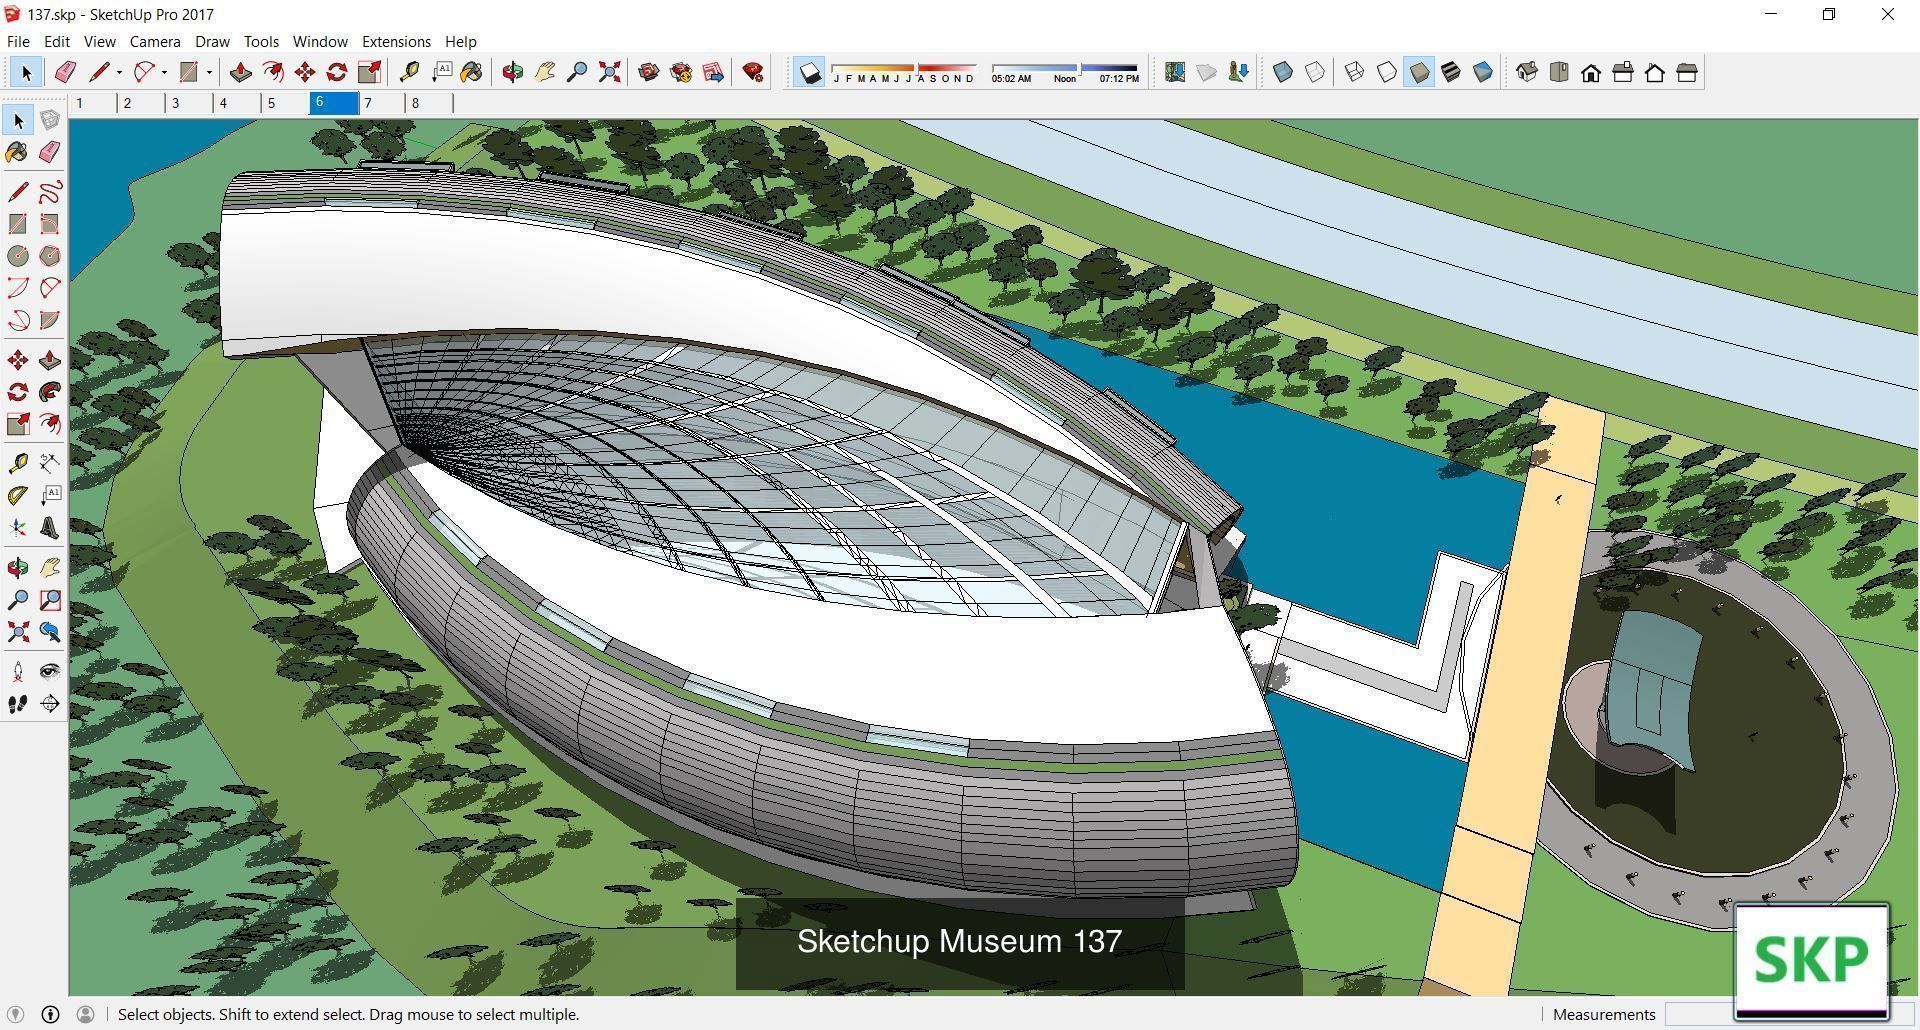The height and width of the screenshot is (1030, 1920).
Task: Enable Hidden Line face style
Action: 1387,72
